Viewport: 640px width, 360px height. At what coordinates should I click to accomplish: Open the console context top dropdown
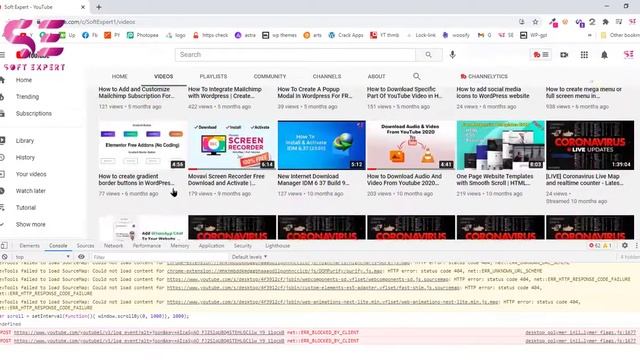tap(42, 257)
